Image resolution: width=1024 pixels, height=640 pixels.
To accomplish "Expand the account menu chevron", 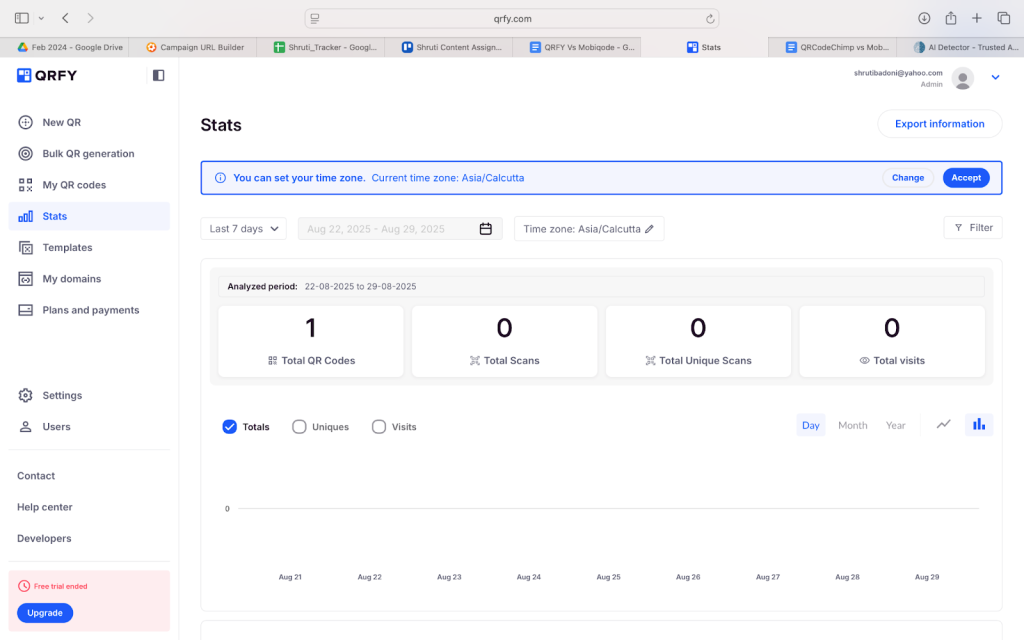I will tap(995, 78).
